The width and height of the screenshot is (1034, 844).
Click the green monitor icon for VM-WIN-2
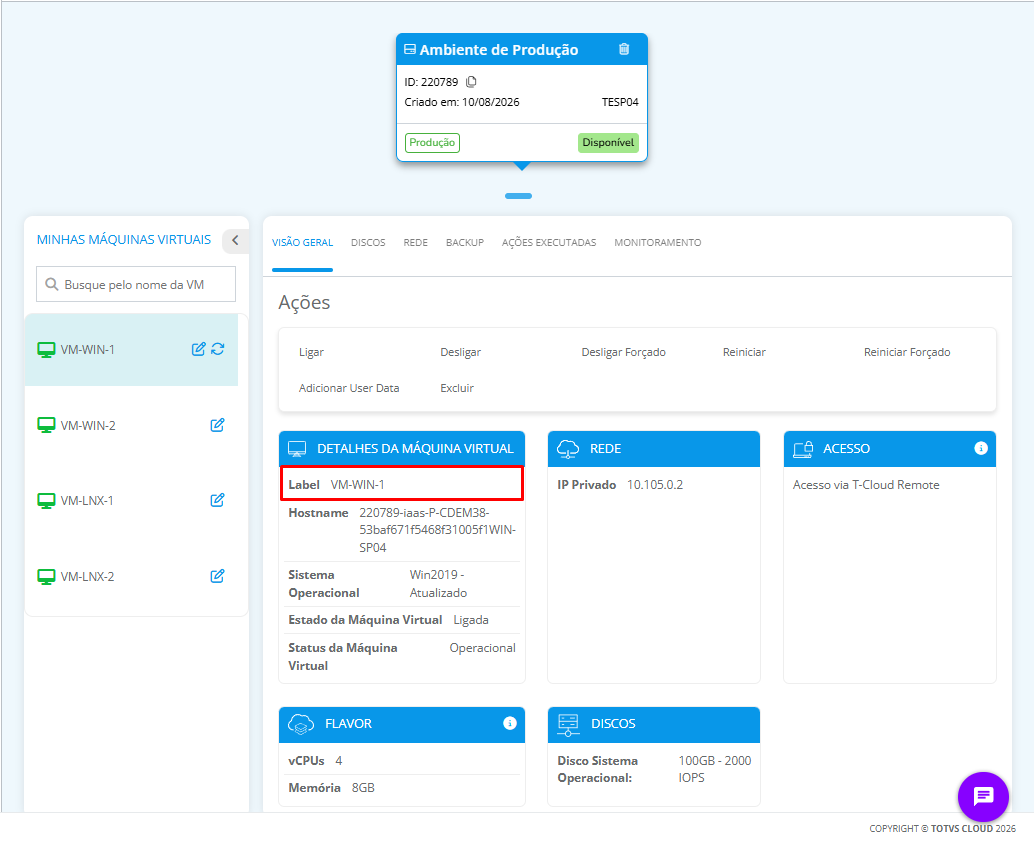(46, 425)
